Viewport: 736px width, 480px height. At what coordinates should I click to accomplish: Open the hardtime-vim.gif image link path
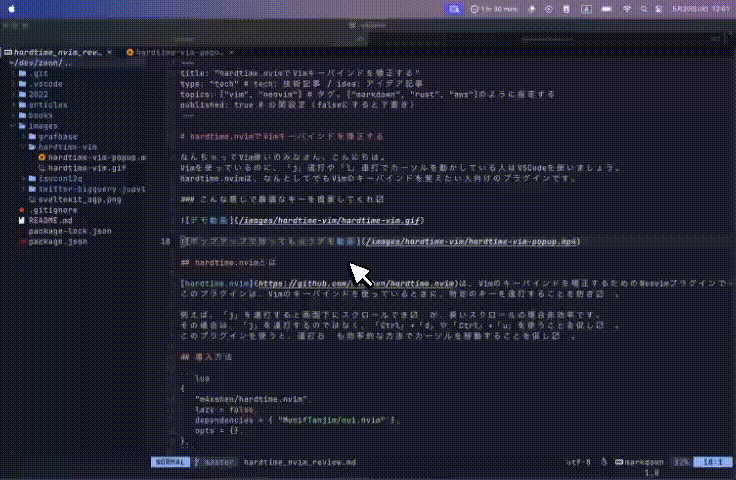(329, 221)
